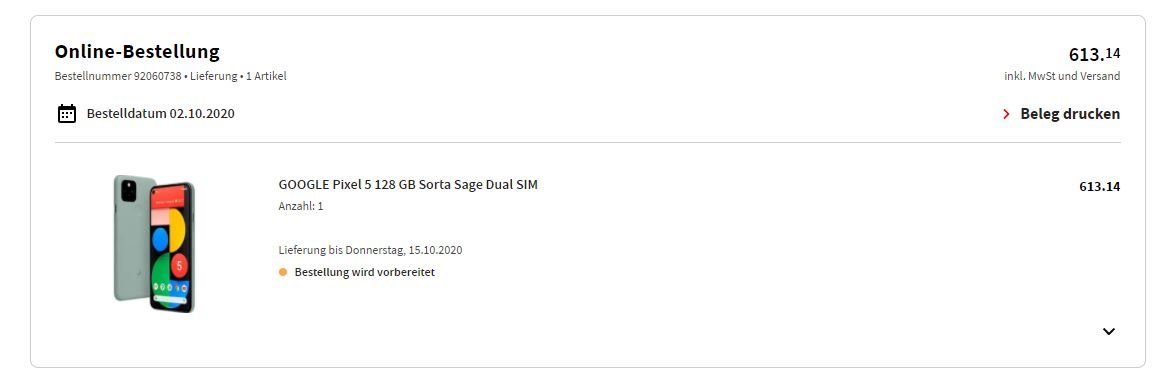Click the 1 Artikel text under heading

266,76
